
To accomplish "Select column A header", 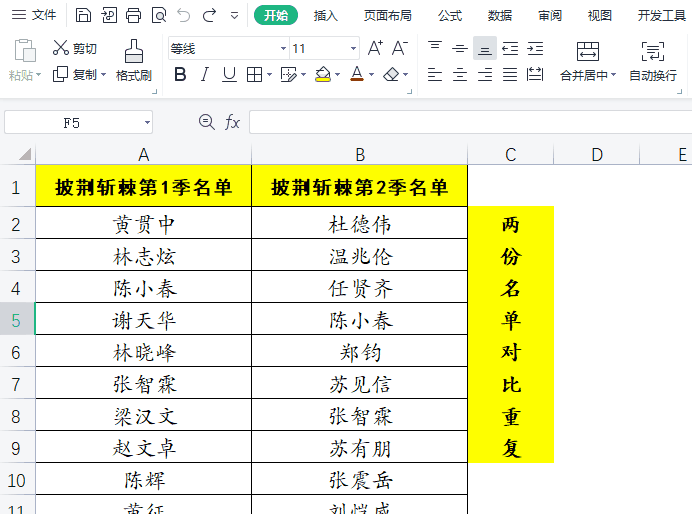I will coord(143,154).
